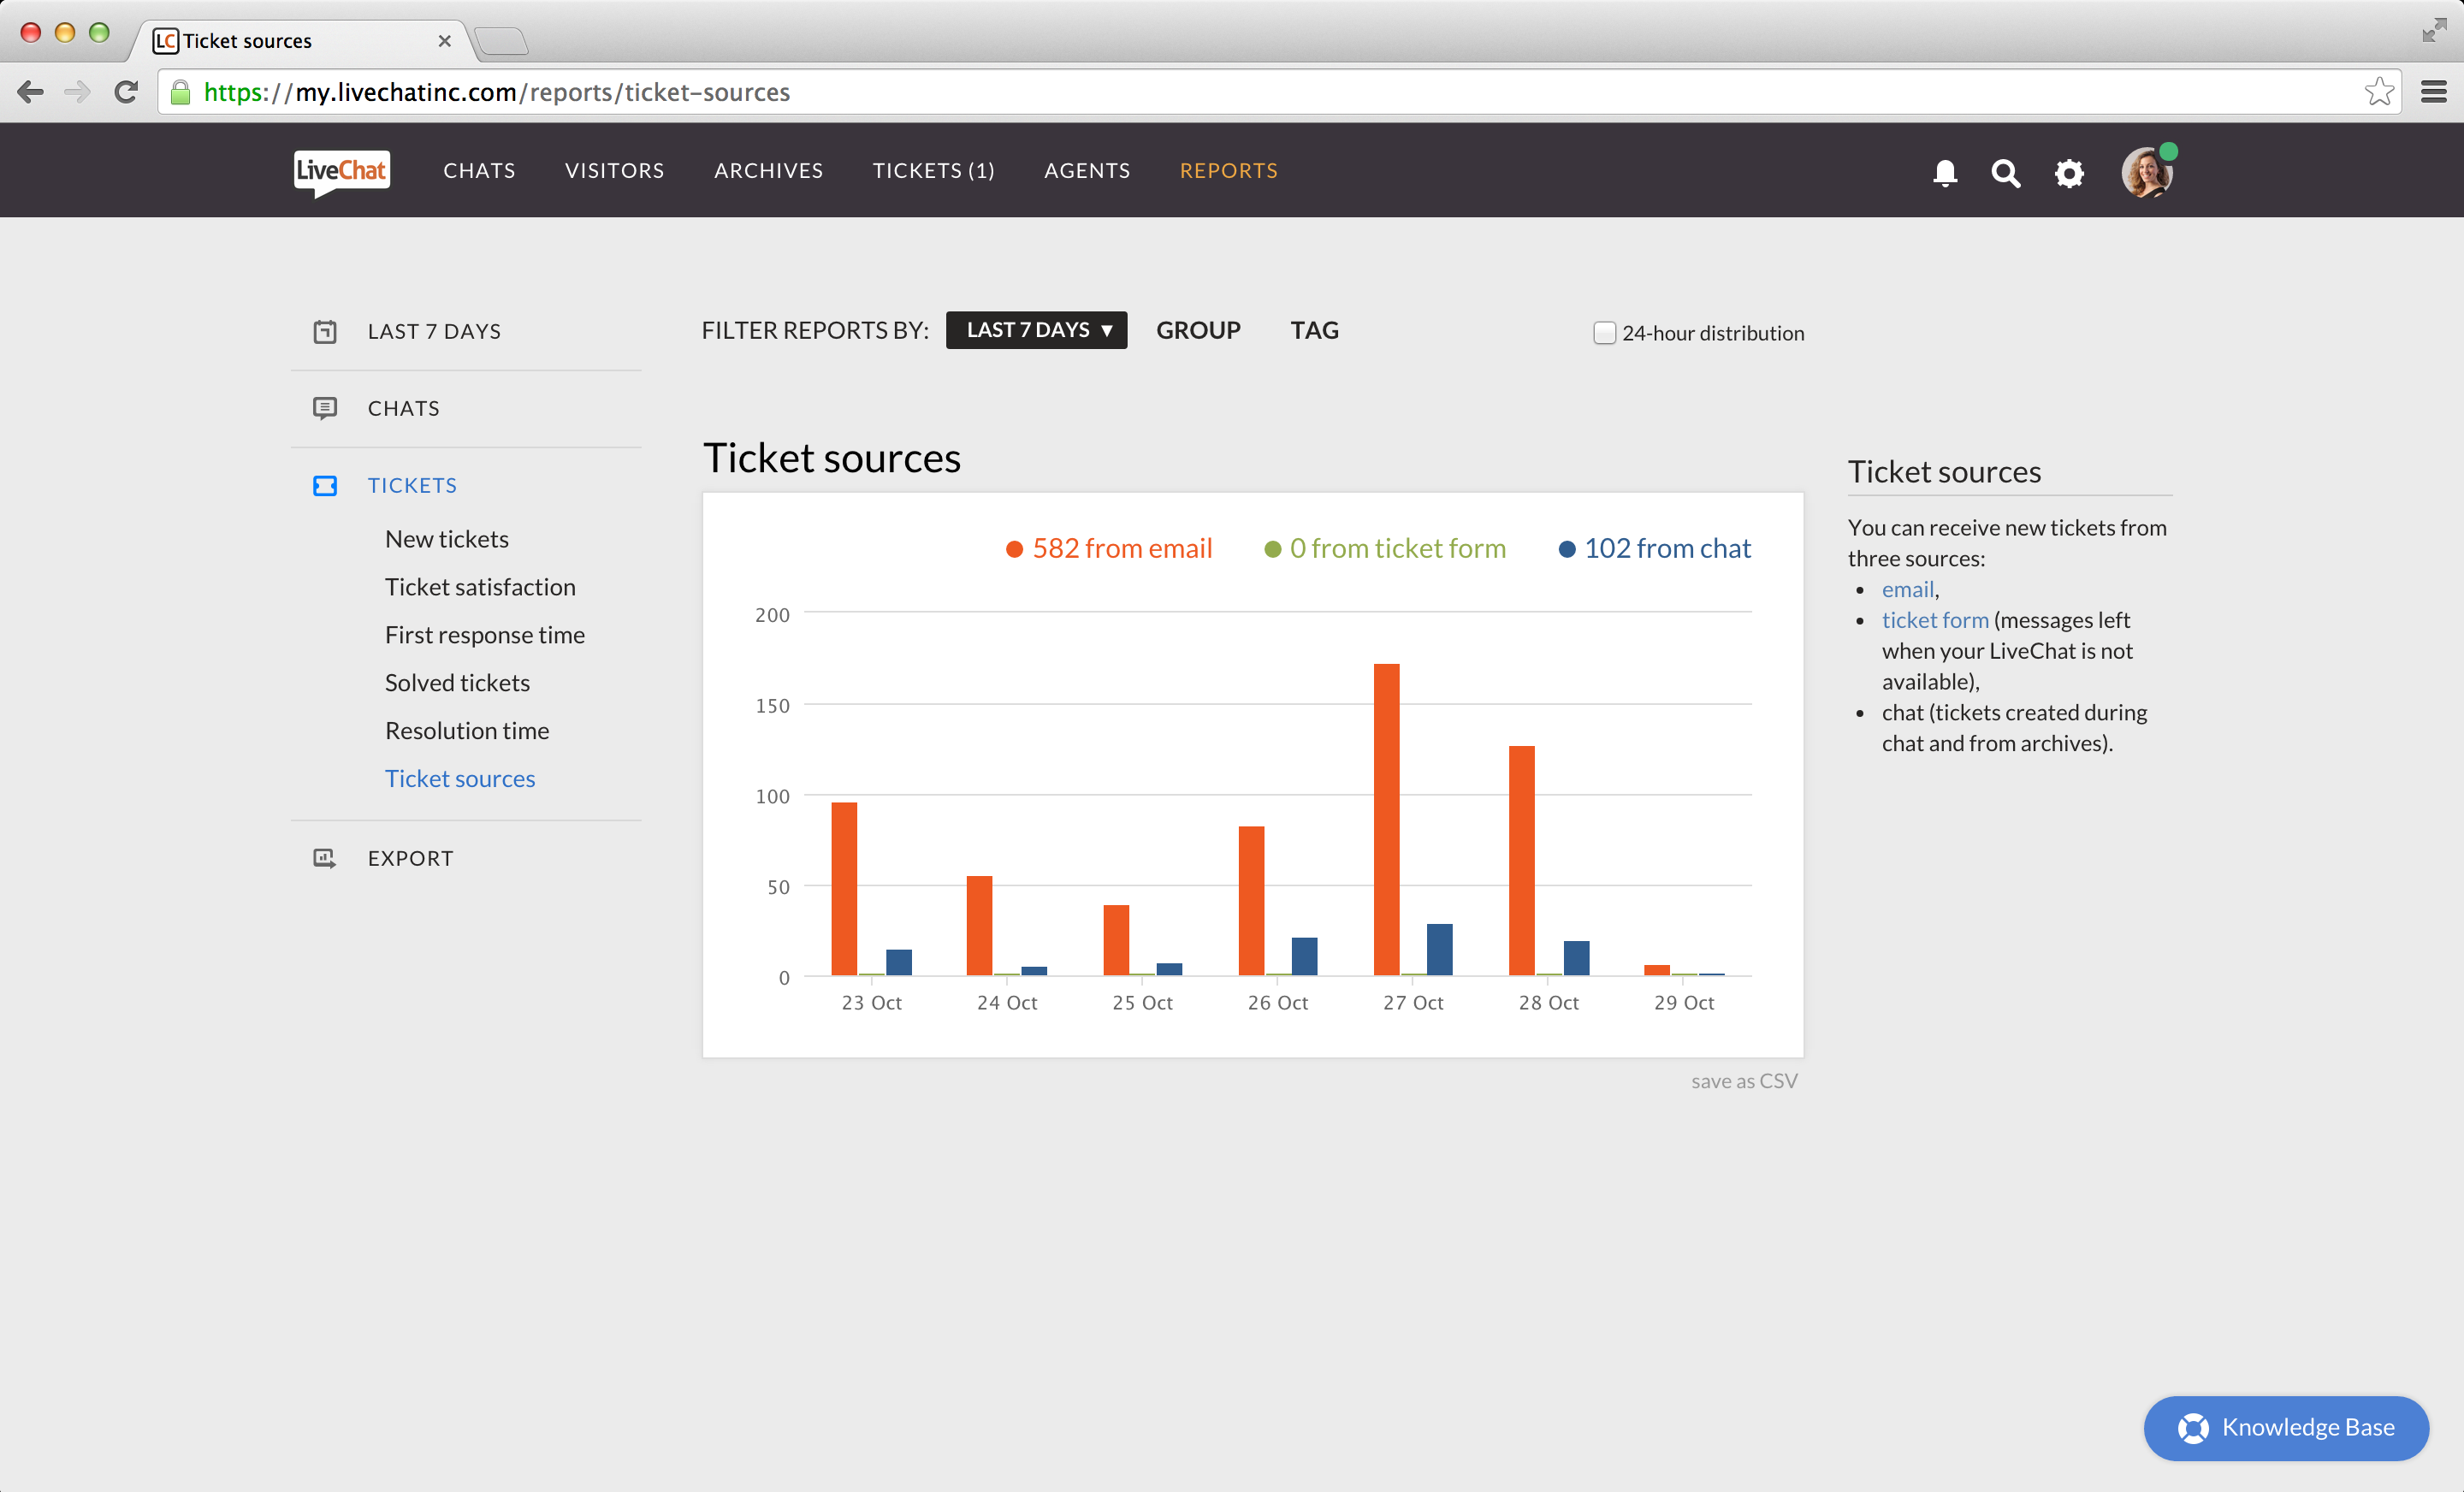This screenshot has height=1492, width=2464.
Task: Click the export icon next to EXPORT
Action: [x=324, y=857]
